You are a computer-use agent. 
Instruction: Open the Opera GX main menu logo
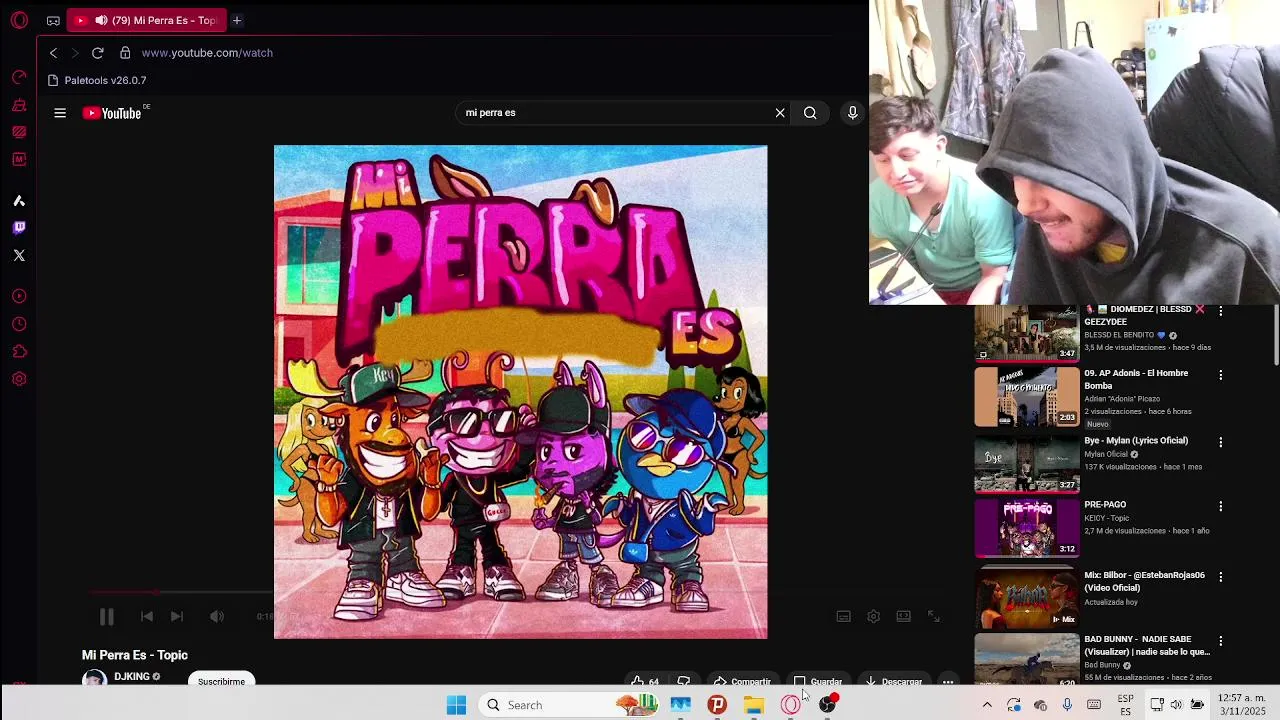pos(19,20)
